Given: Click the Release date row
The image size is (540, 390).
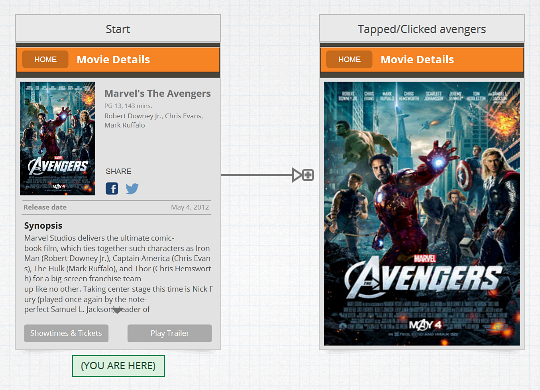Looking at the screenshot, I should (117, 207).
